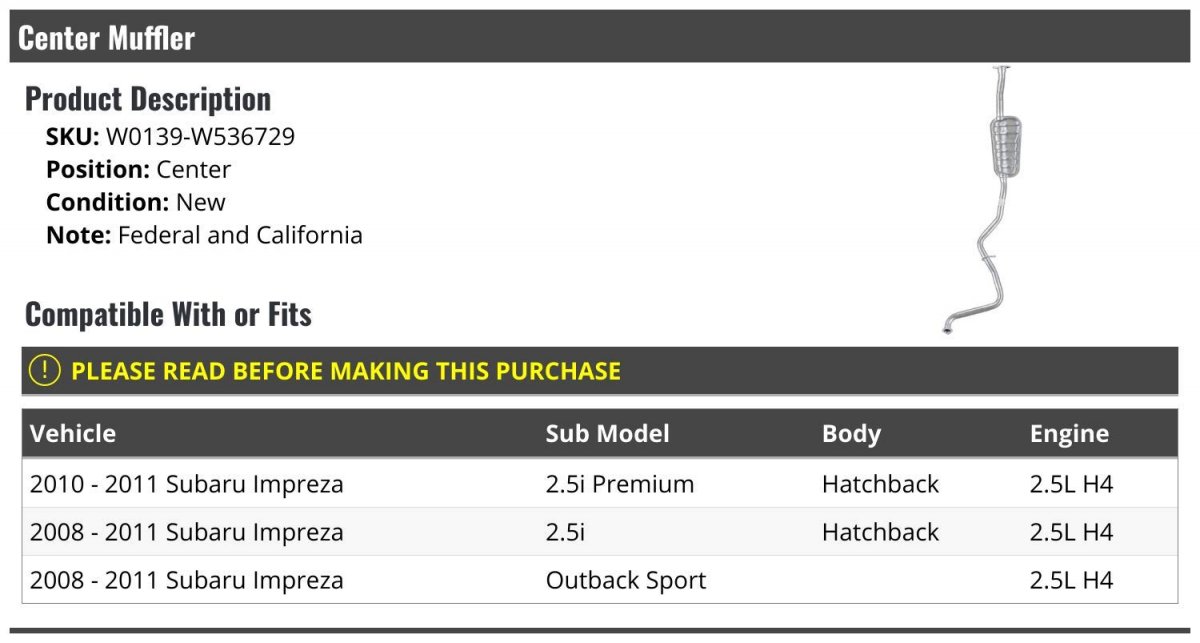
Task: Click the center muffler product image
Action: click(x=988, y=200)
